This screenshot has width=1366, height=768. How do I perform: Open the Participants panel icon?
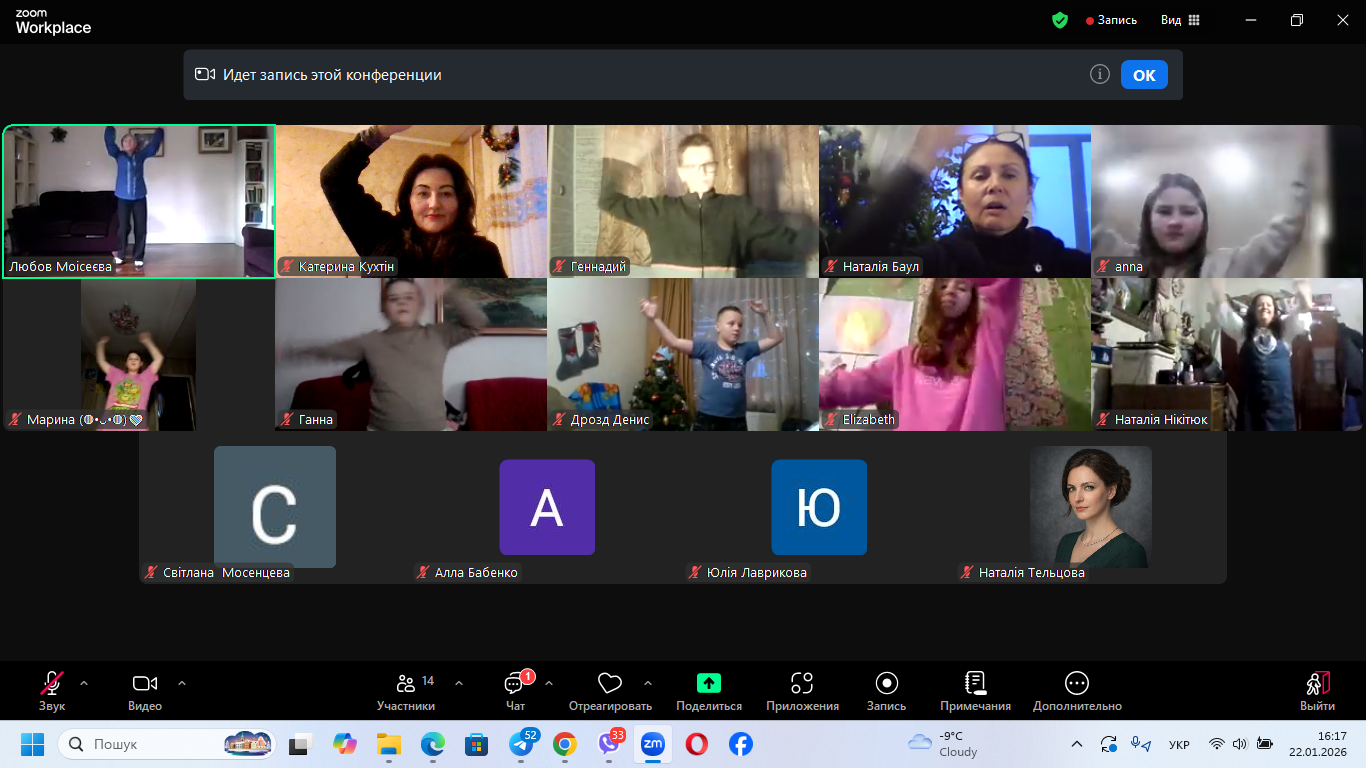(x=406, y=684)
